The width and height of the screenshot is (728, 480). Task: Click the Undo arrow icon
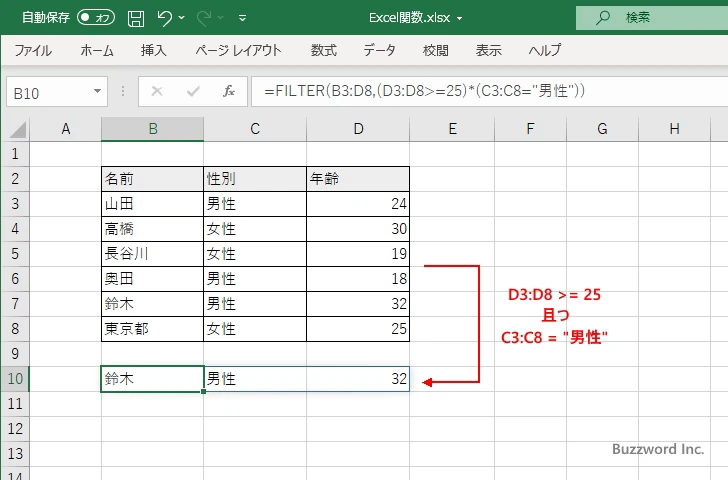click(166, 17)
